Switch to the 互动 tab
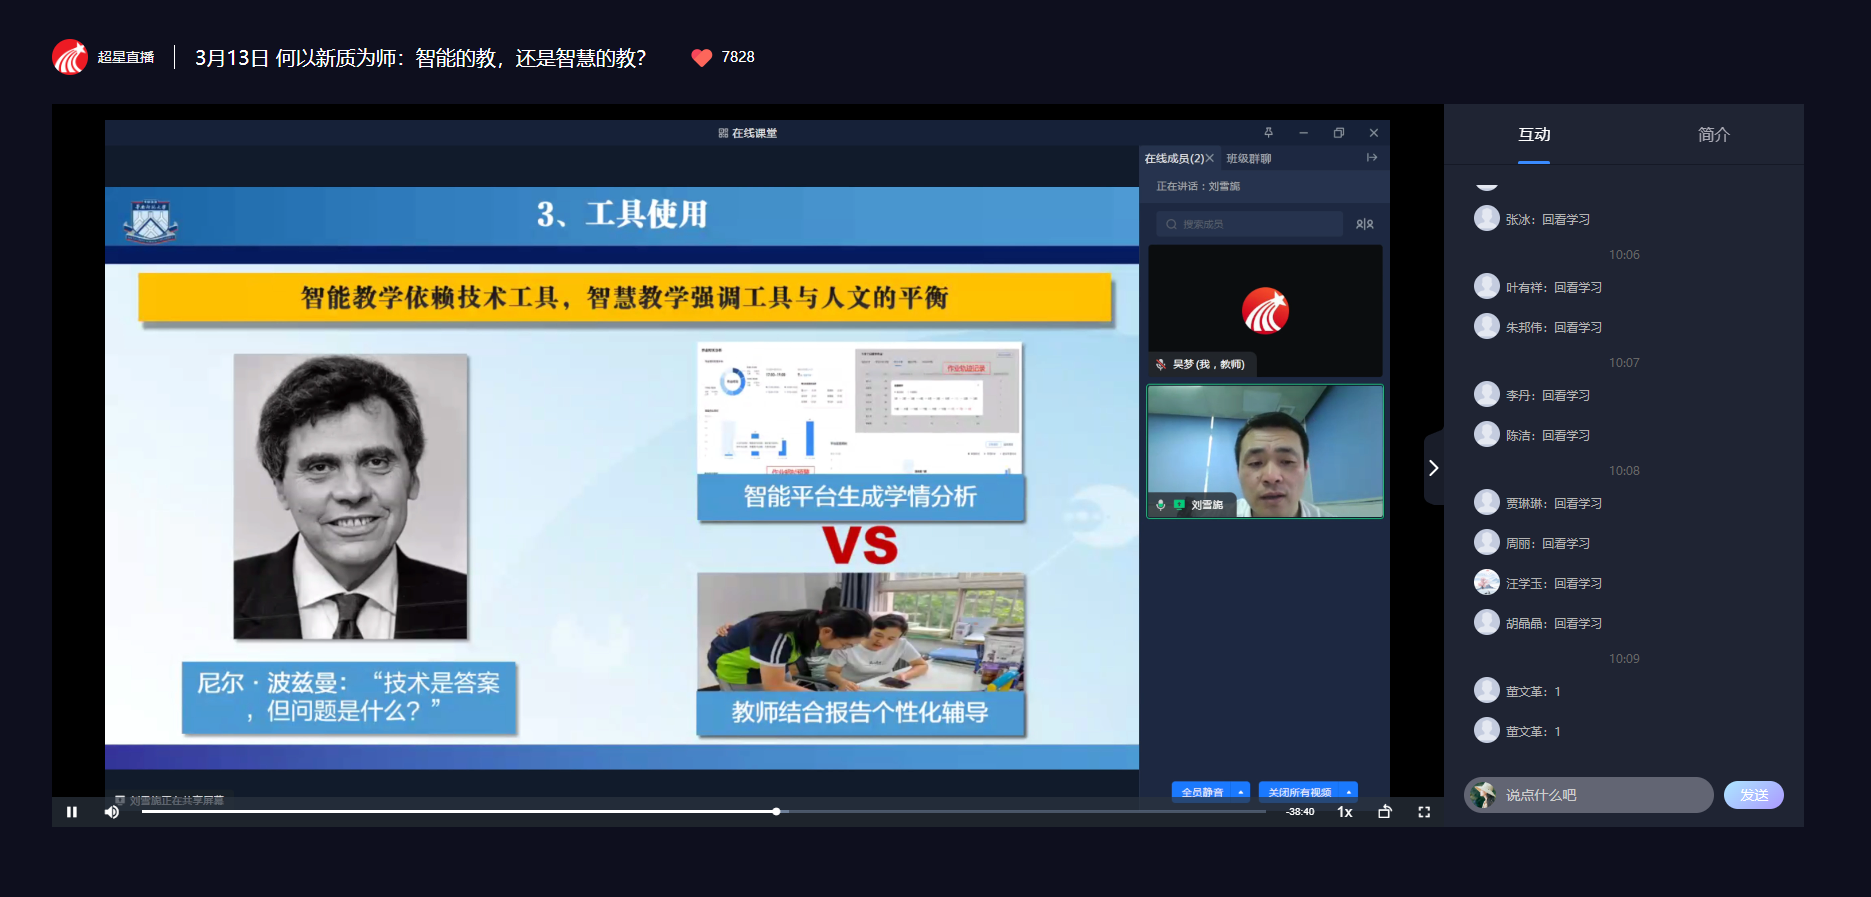Image resolution: width=1871 pixels, height=897 pixels. [x=1534, y=134]
